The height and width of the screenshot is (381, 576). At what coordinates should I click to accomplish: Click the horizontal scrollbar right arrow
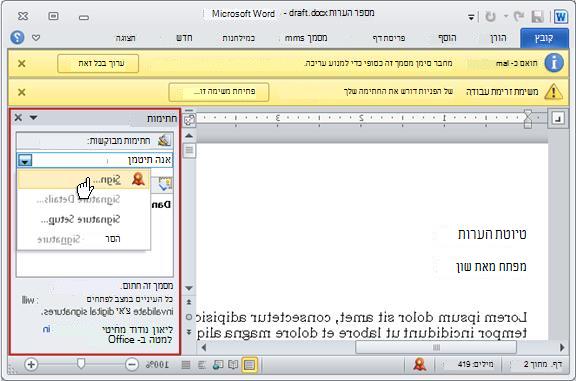562,347
